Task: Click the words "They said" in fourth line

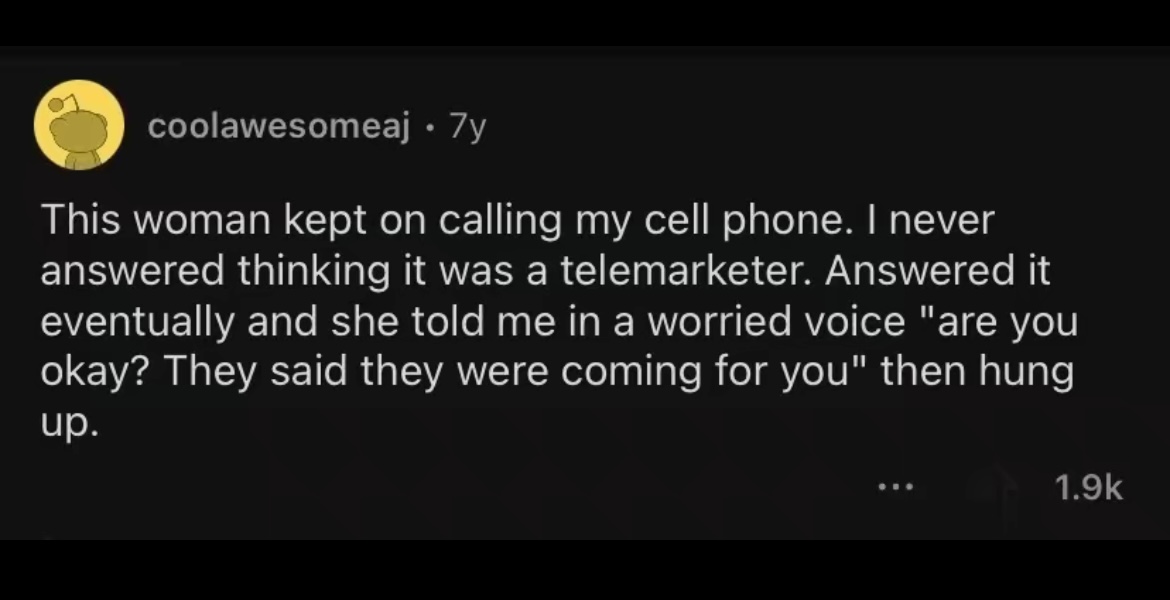Action: (x=255, y=372)
